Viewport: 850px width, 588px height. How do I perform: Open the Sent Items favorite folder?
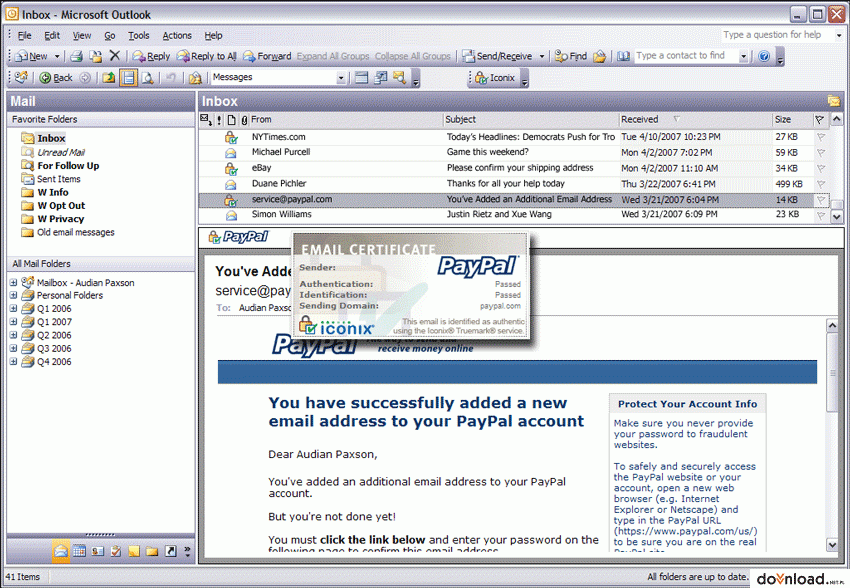(x=59, y=179)
